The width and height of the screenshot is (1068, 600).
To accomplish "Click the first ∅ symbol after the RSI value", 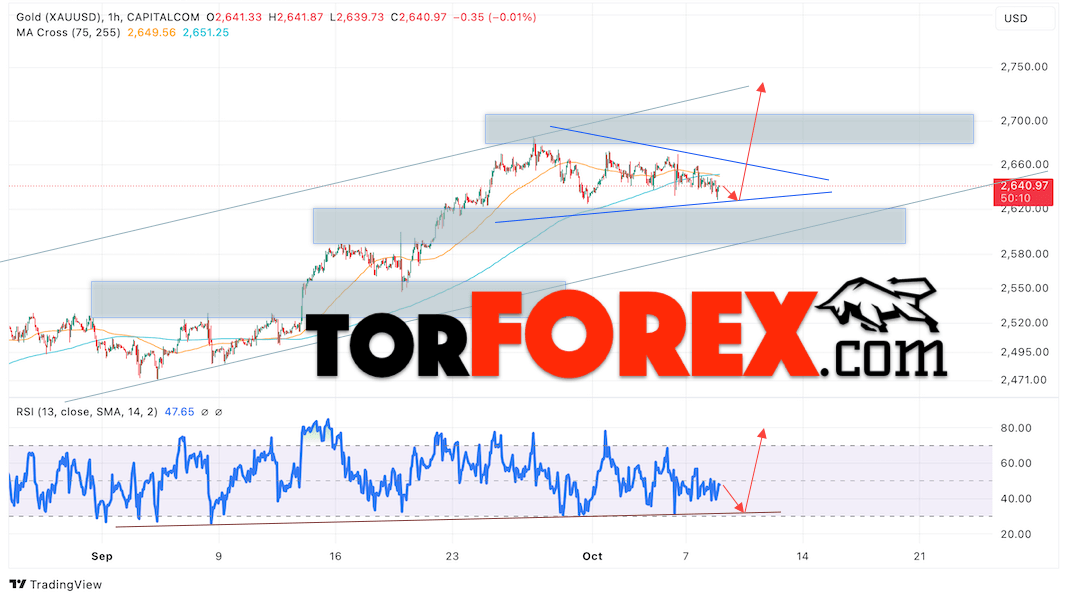I will pos(204,411).
